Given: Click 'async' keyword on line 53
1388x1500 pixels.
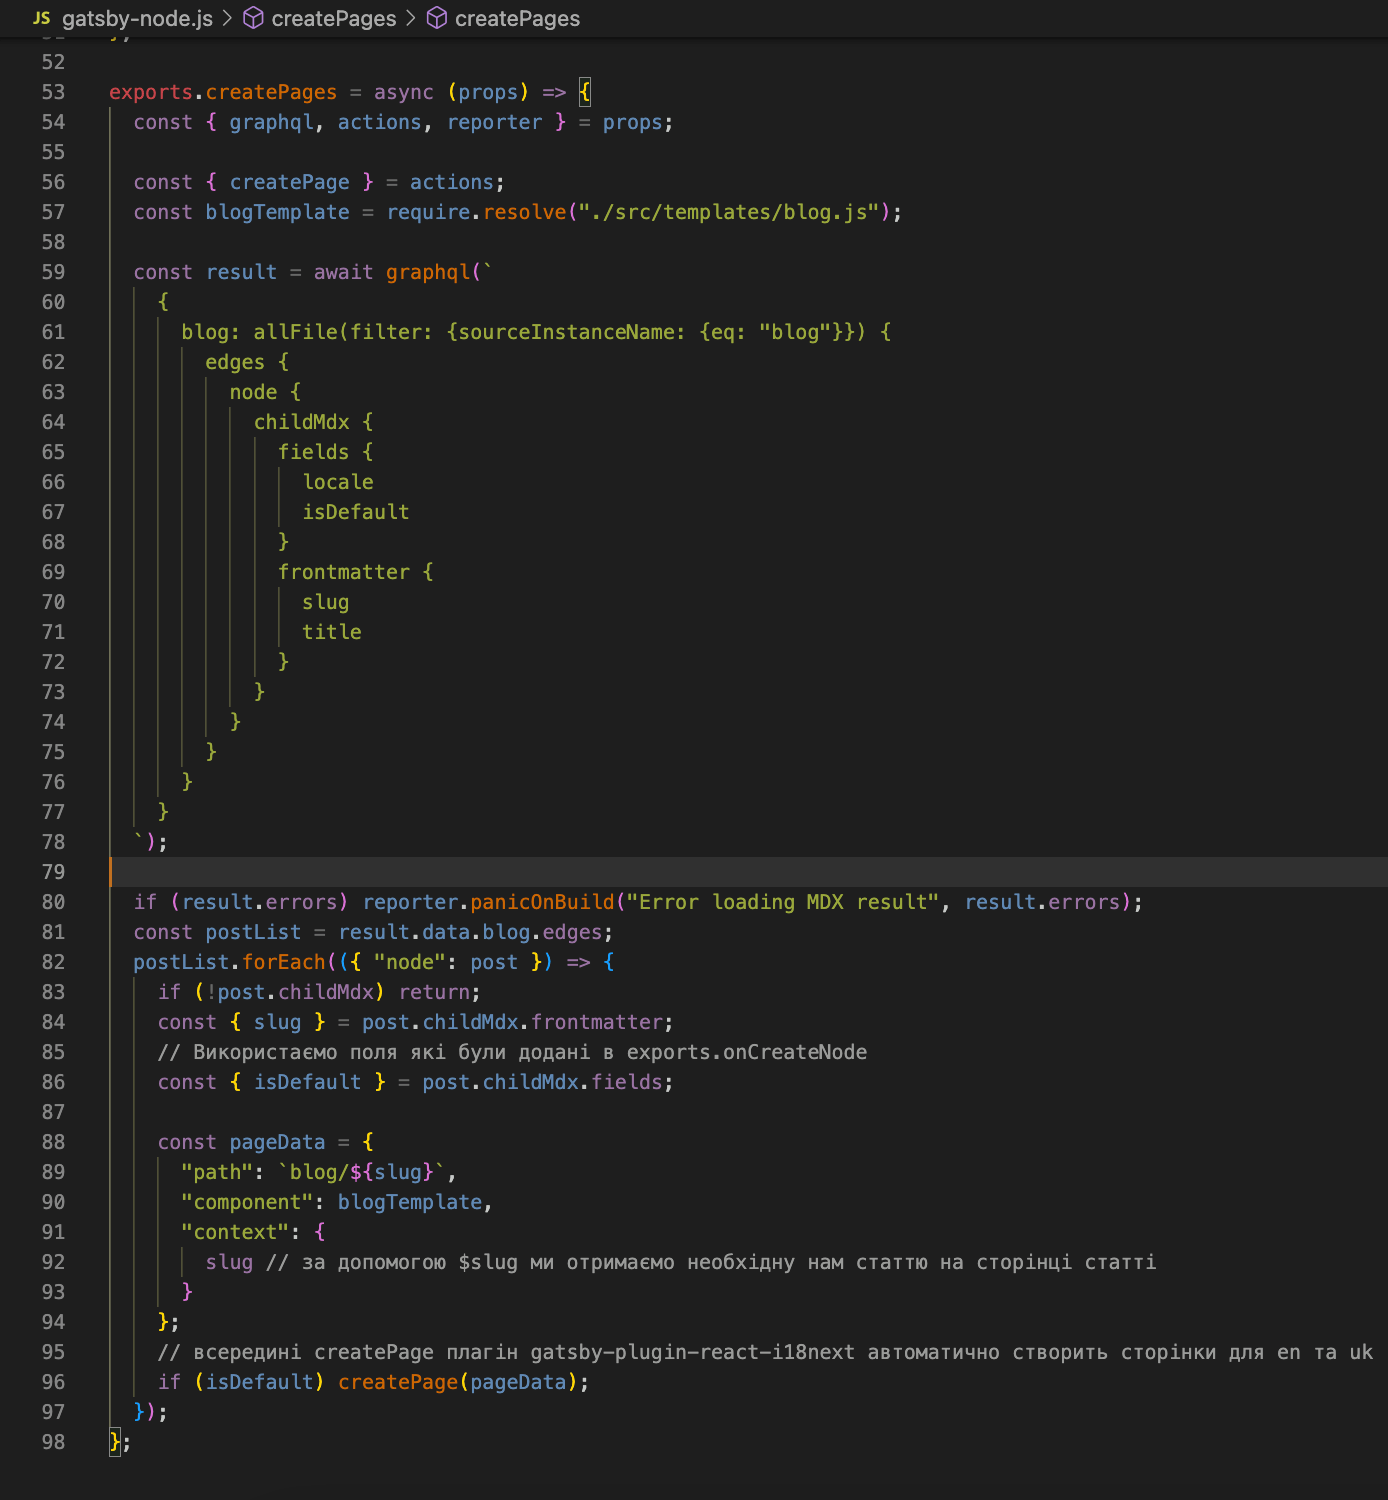Looking at the screenshot, I should point(404,92).
